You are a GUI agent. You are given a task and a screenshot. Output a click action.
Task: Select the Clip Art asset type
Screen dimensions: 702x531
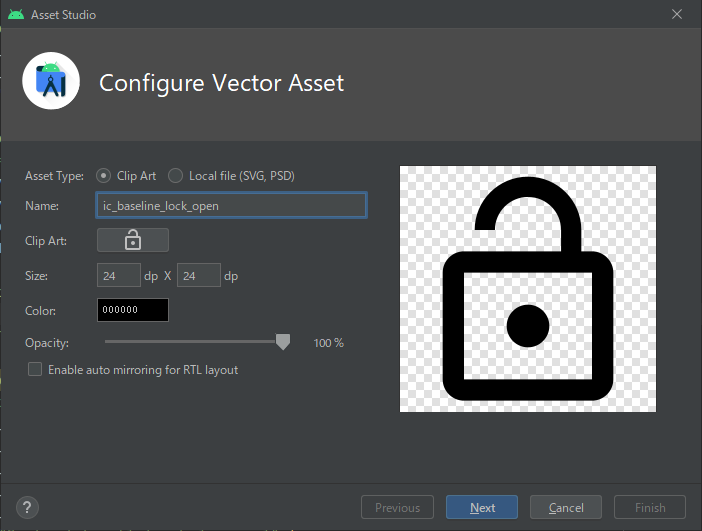pyautogui.click(x=103, y=176)
